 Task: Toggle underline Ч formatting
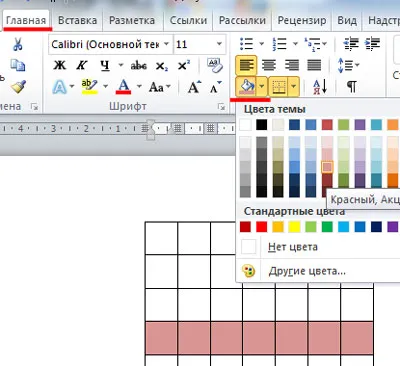click(105, 66)
